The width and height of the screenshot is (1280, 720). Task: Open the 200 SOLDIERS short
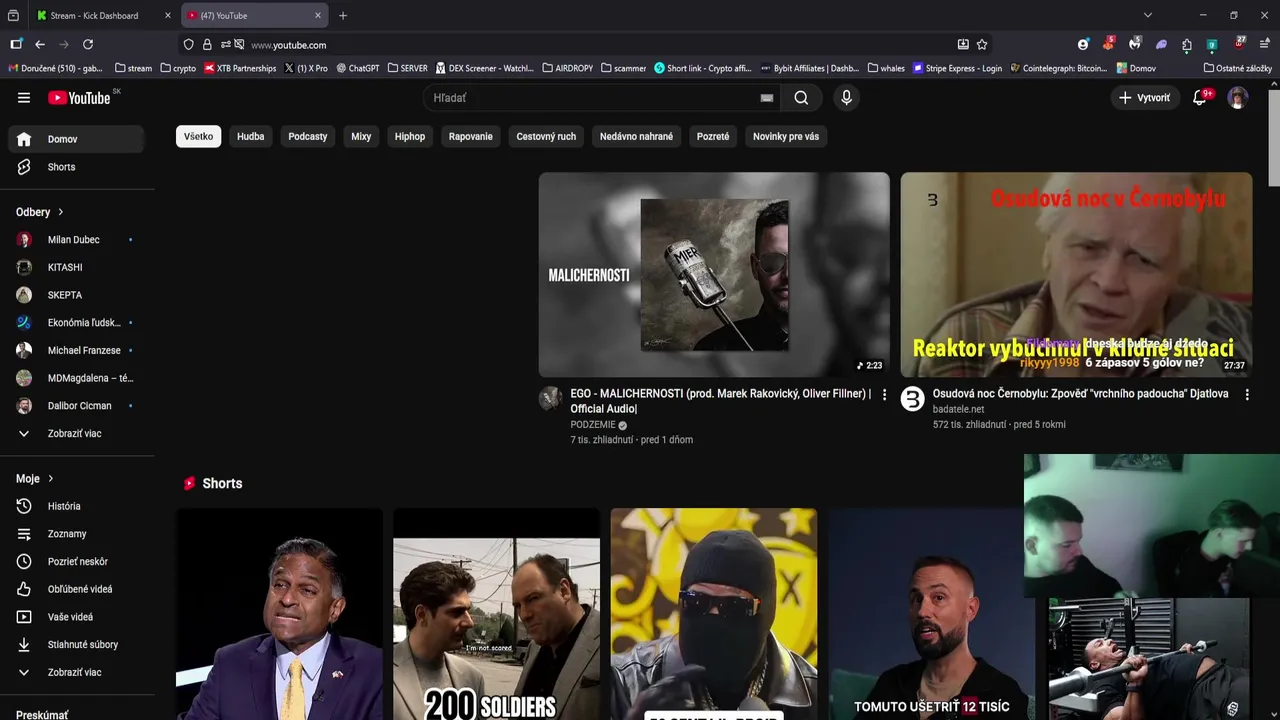(x=496, y=614)
